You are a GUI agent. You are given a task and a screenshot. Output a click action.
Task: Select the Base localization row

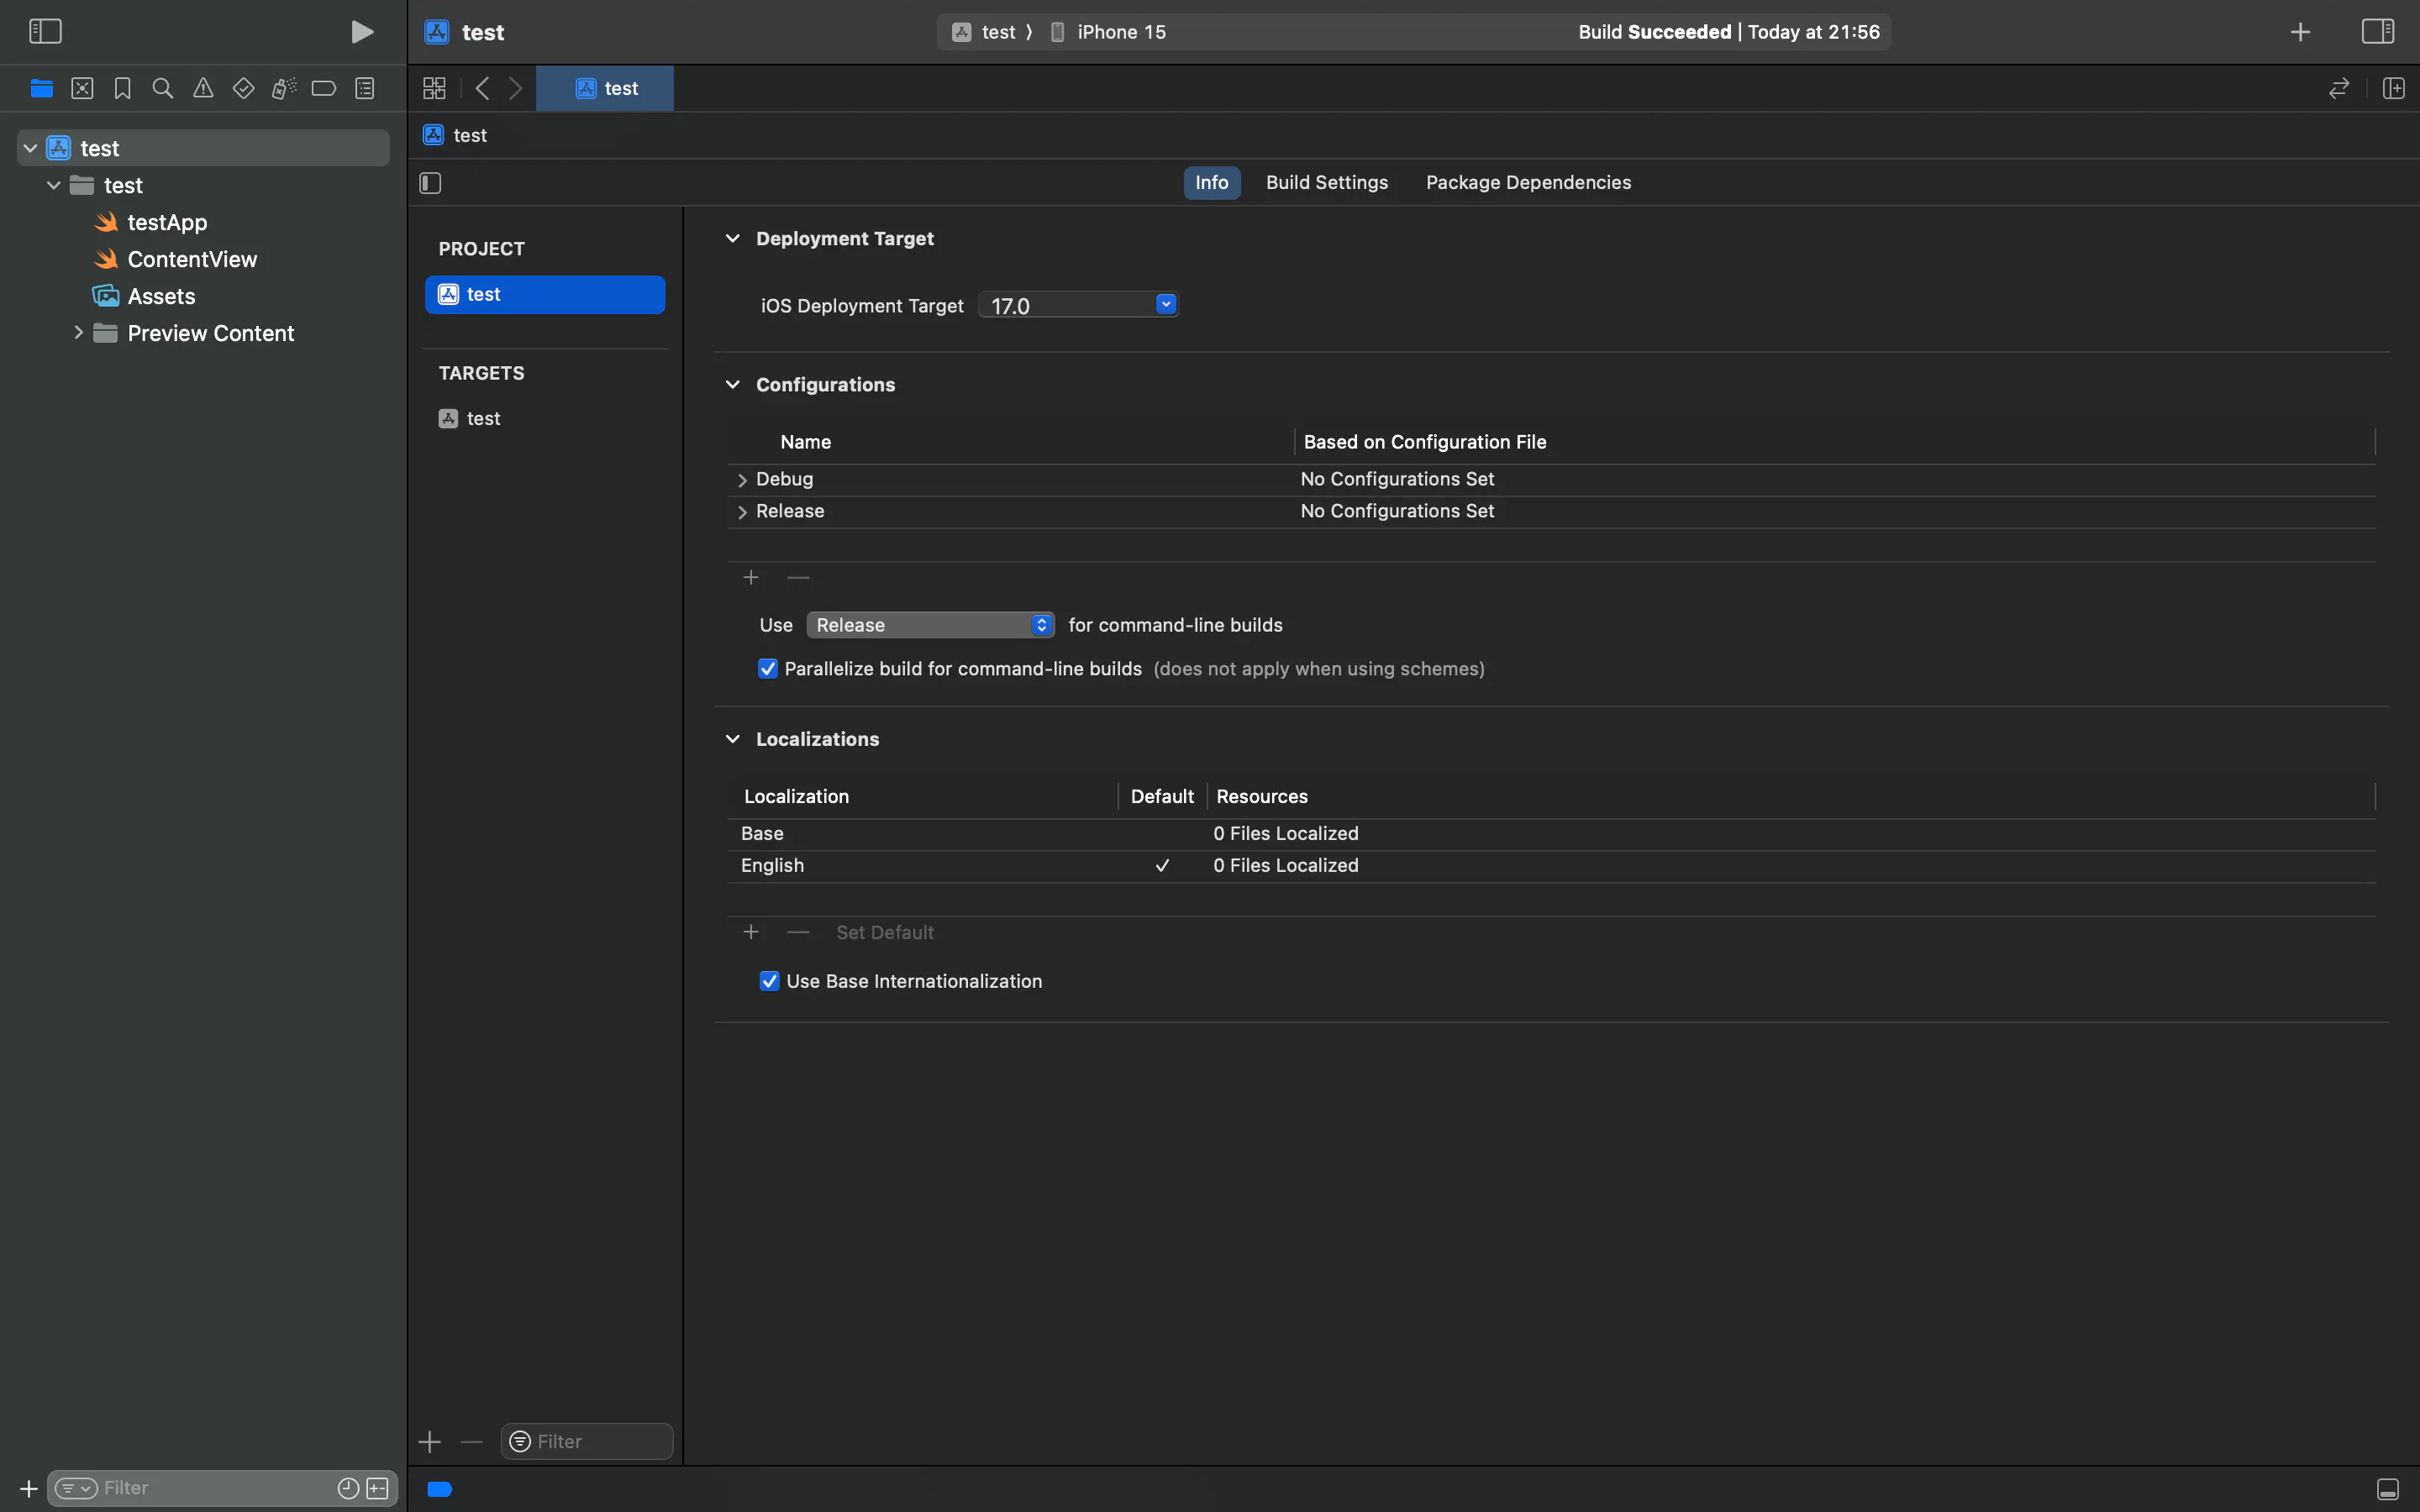(1551, 834)
